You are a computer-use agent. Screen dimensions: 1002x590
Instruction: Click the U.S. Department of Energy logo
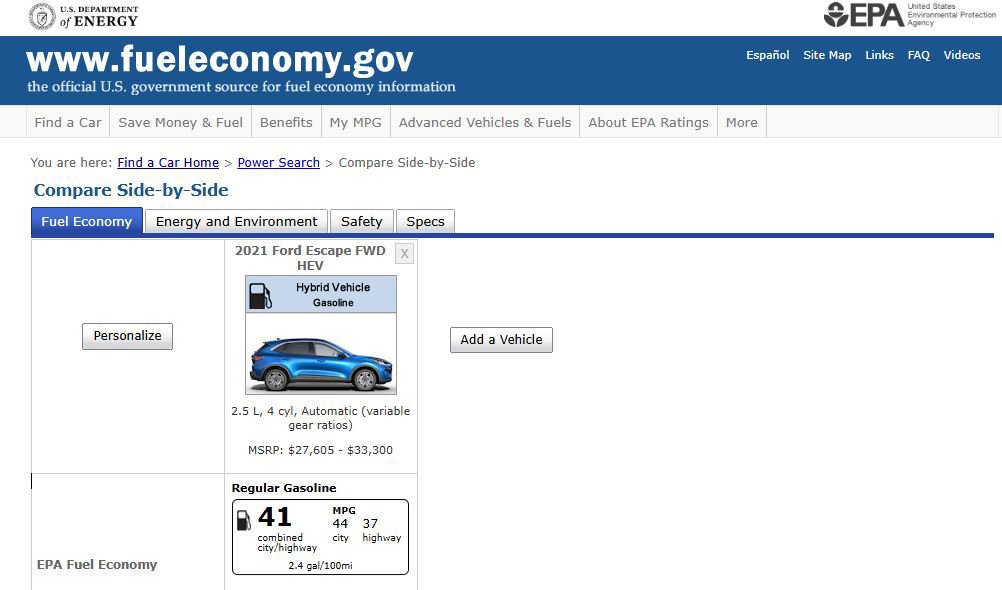[x=83, y=17]
